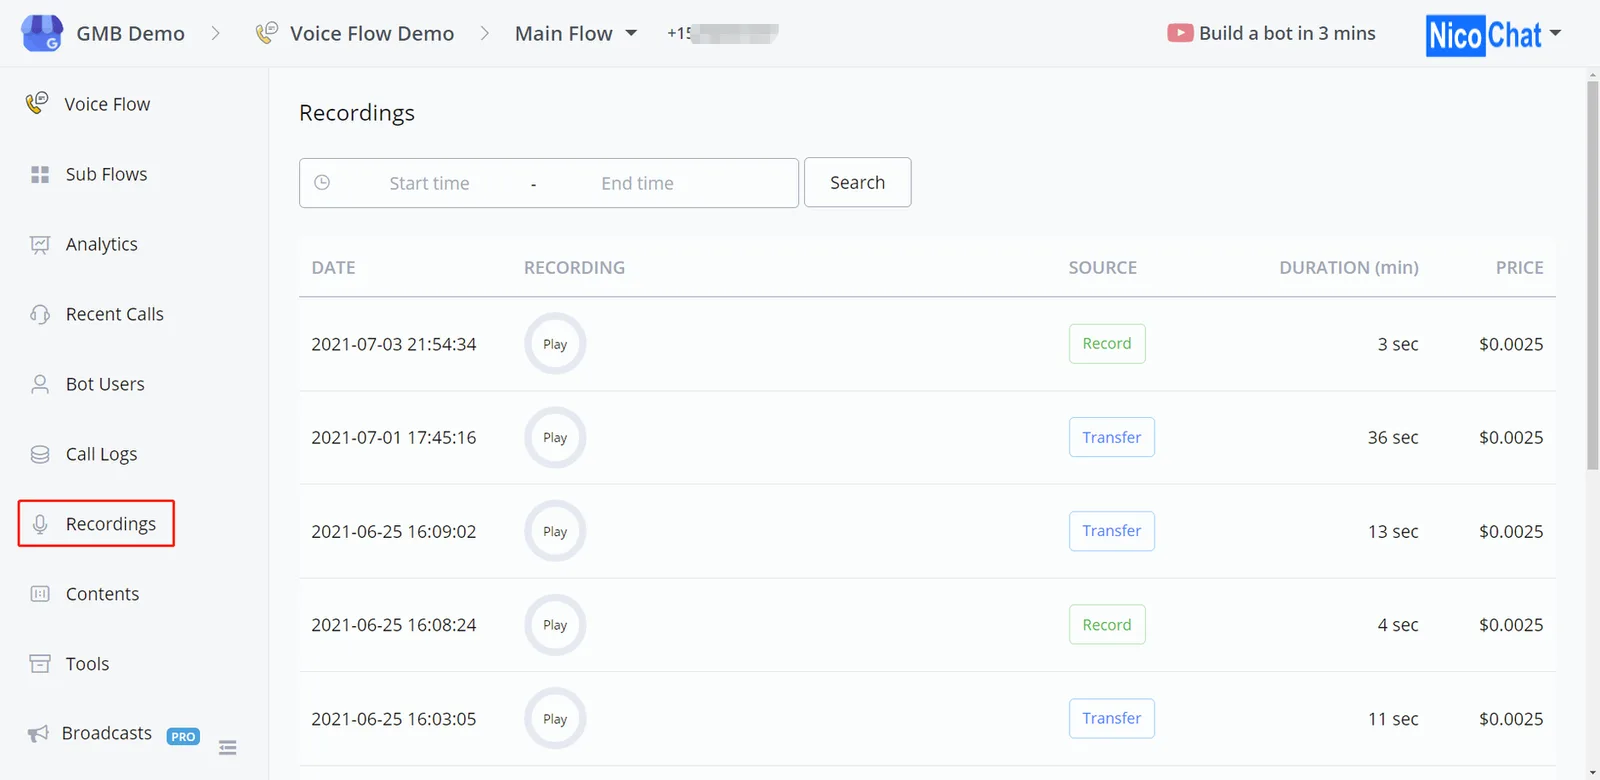Screen dimensions: 1600x780
Task: Open the Tools menu item
Action: coord(88,664)
